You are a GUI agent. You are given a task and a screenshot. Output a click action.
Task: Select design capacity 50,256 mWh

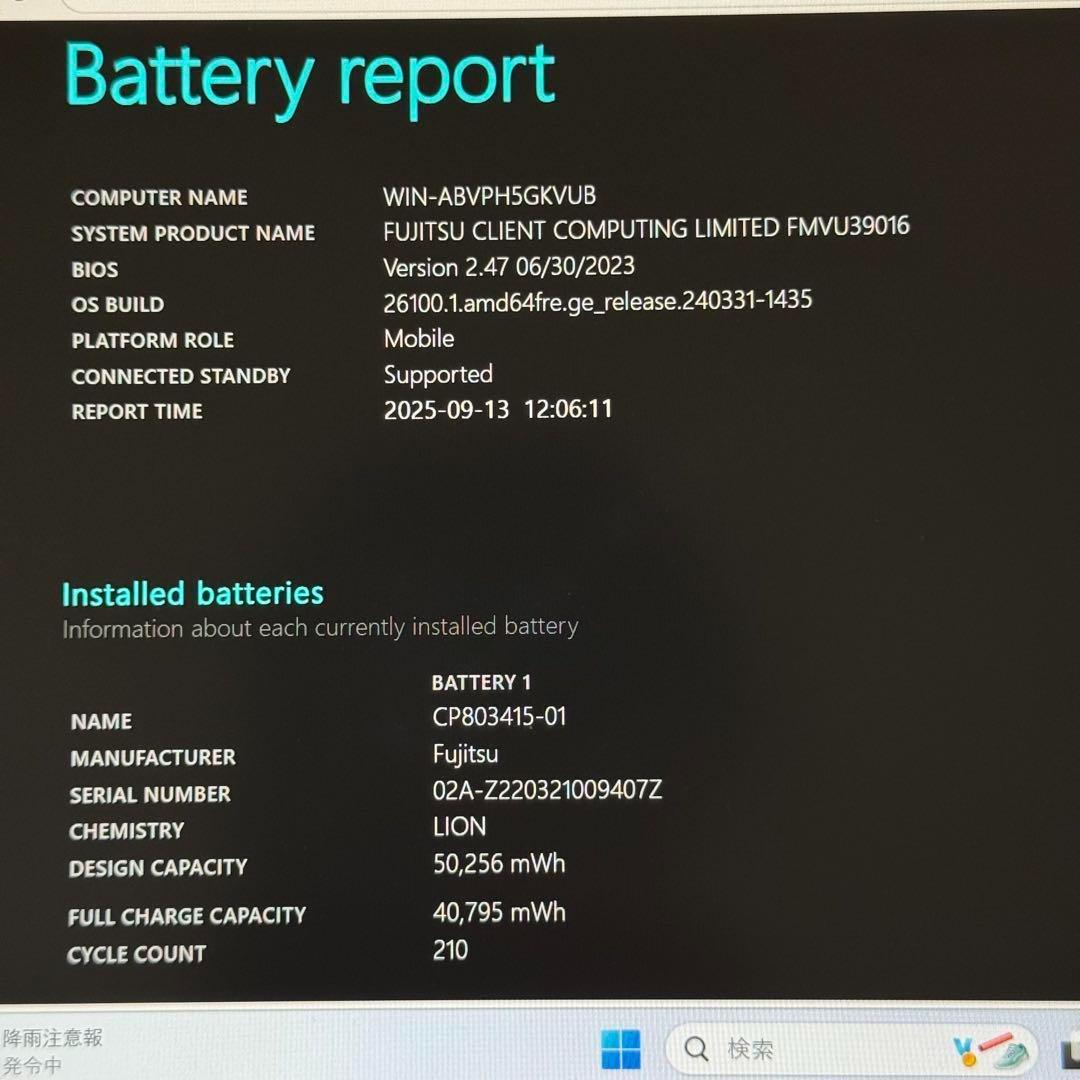pos(499,864)
